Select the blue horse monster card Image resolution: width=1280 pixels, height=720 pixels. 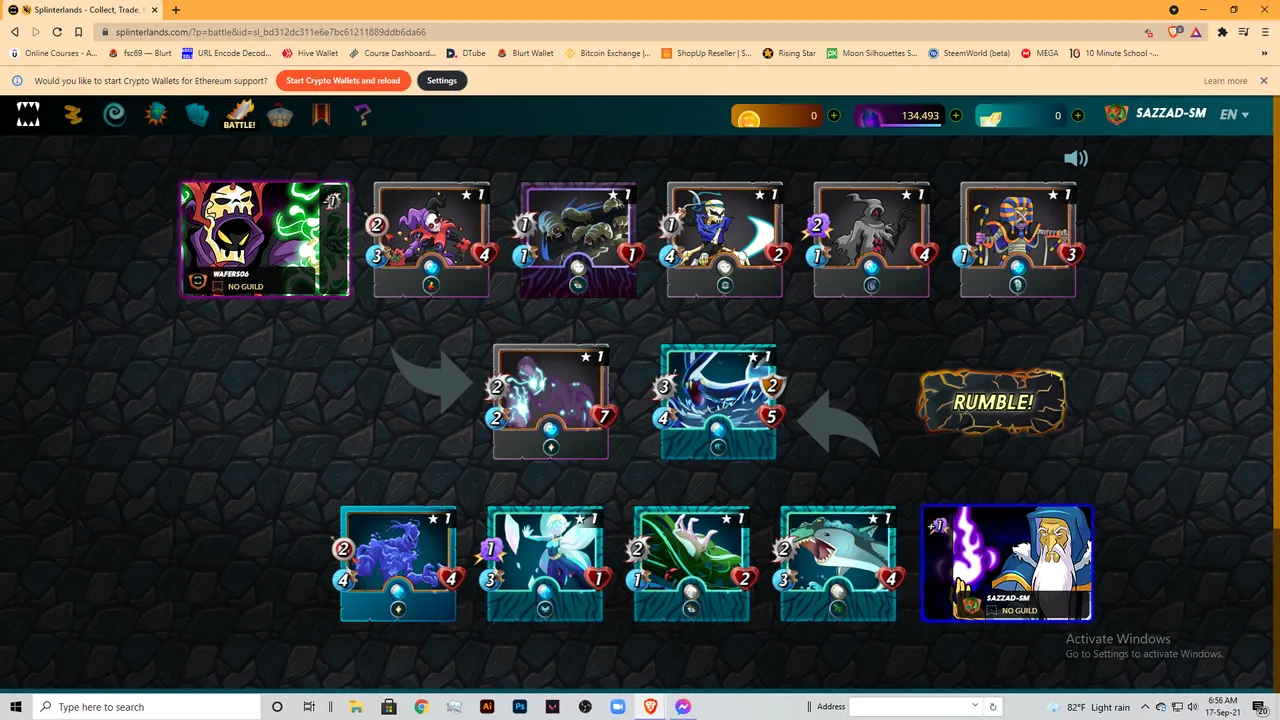point(398,564)
